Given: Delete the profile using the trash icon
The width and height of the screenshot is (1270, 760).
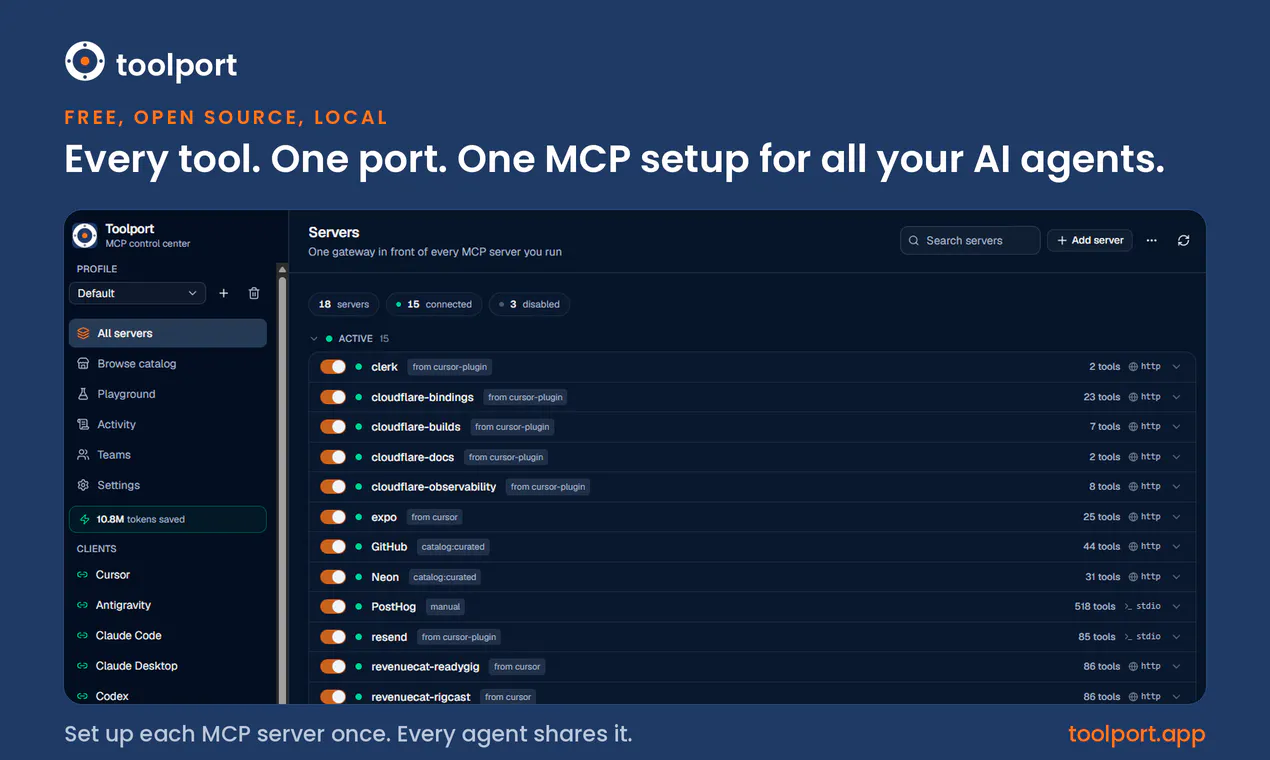Looking at the screenshot, I should click(254, 293).
